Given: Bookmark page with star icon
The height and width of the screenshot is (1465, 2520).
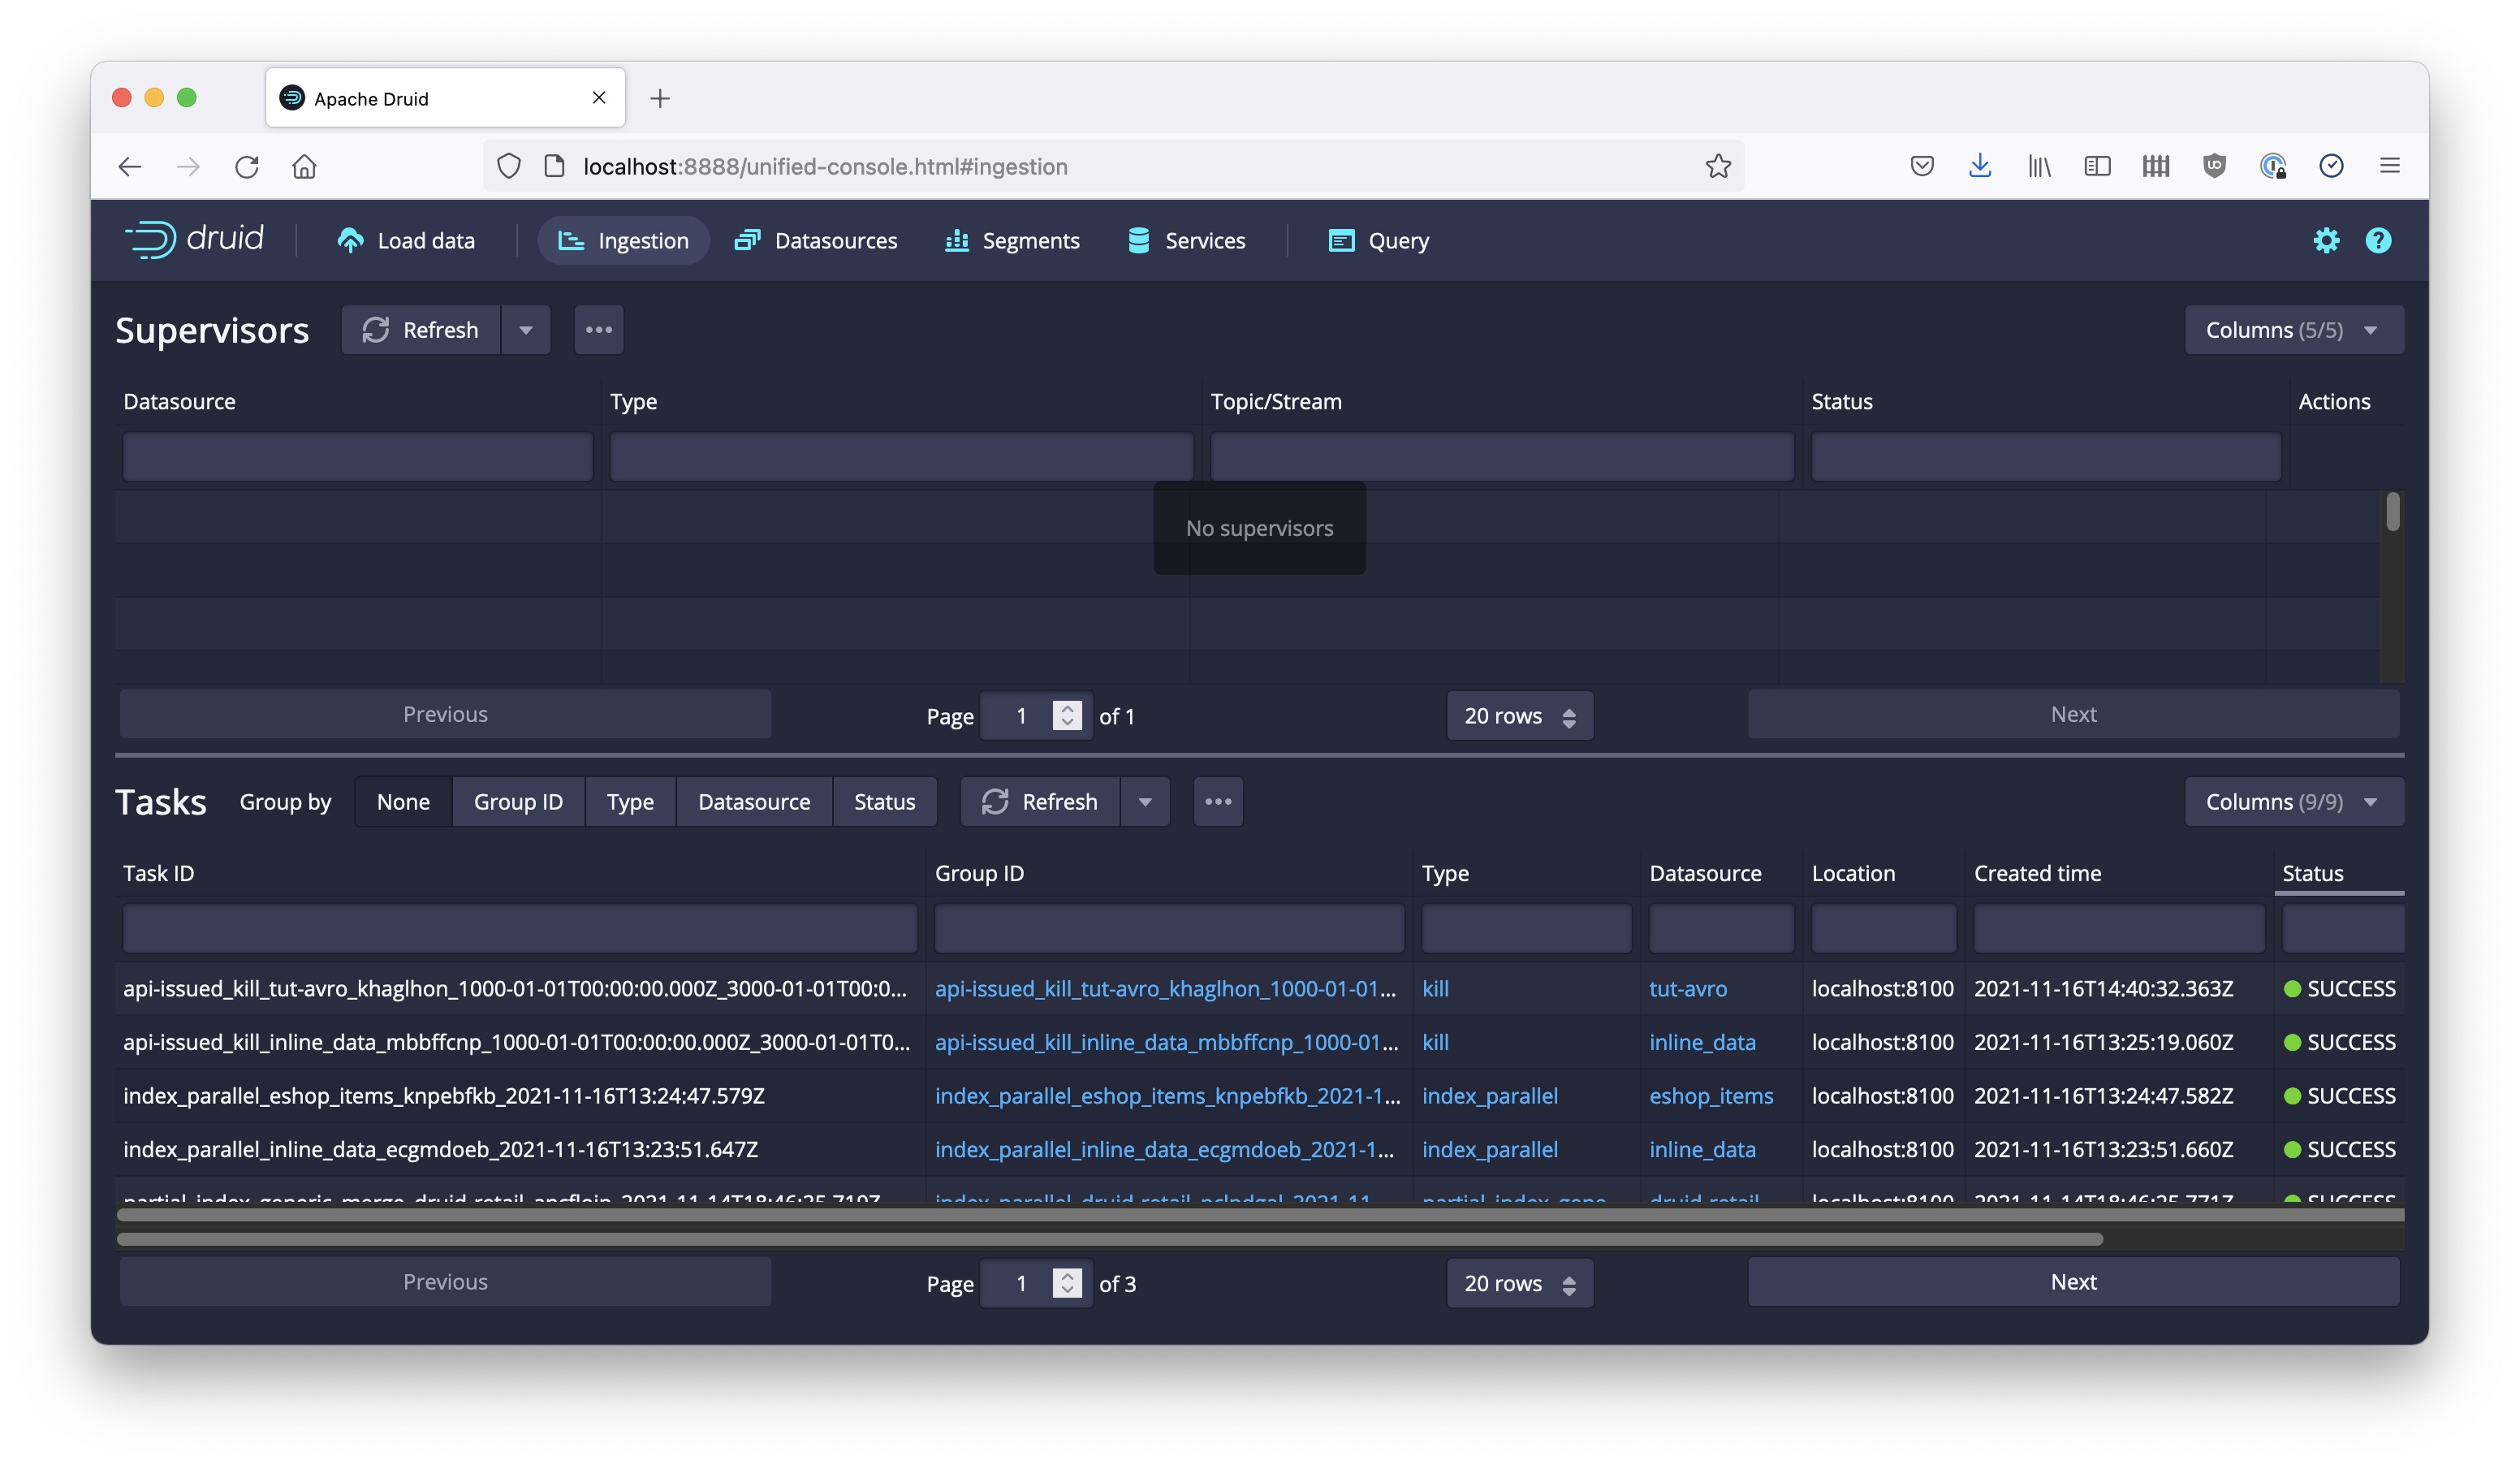Looking at the screenshot, I should (1717, 166).
